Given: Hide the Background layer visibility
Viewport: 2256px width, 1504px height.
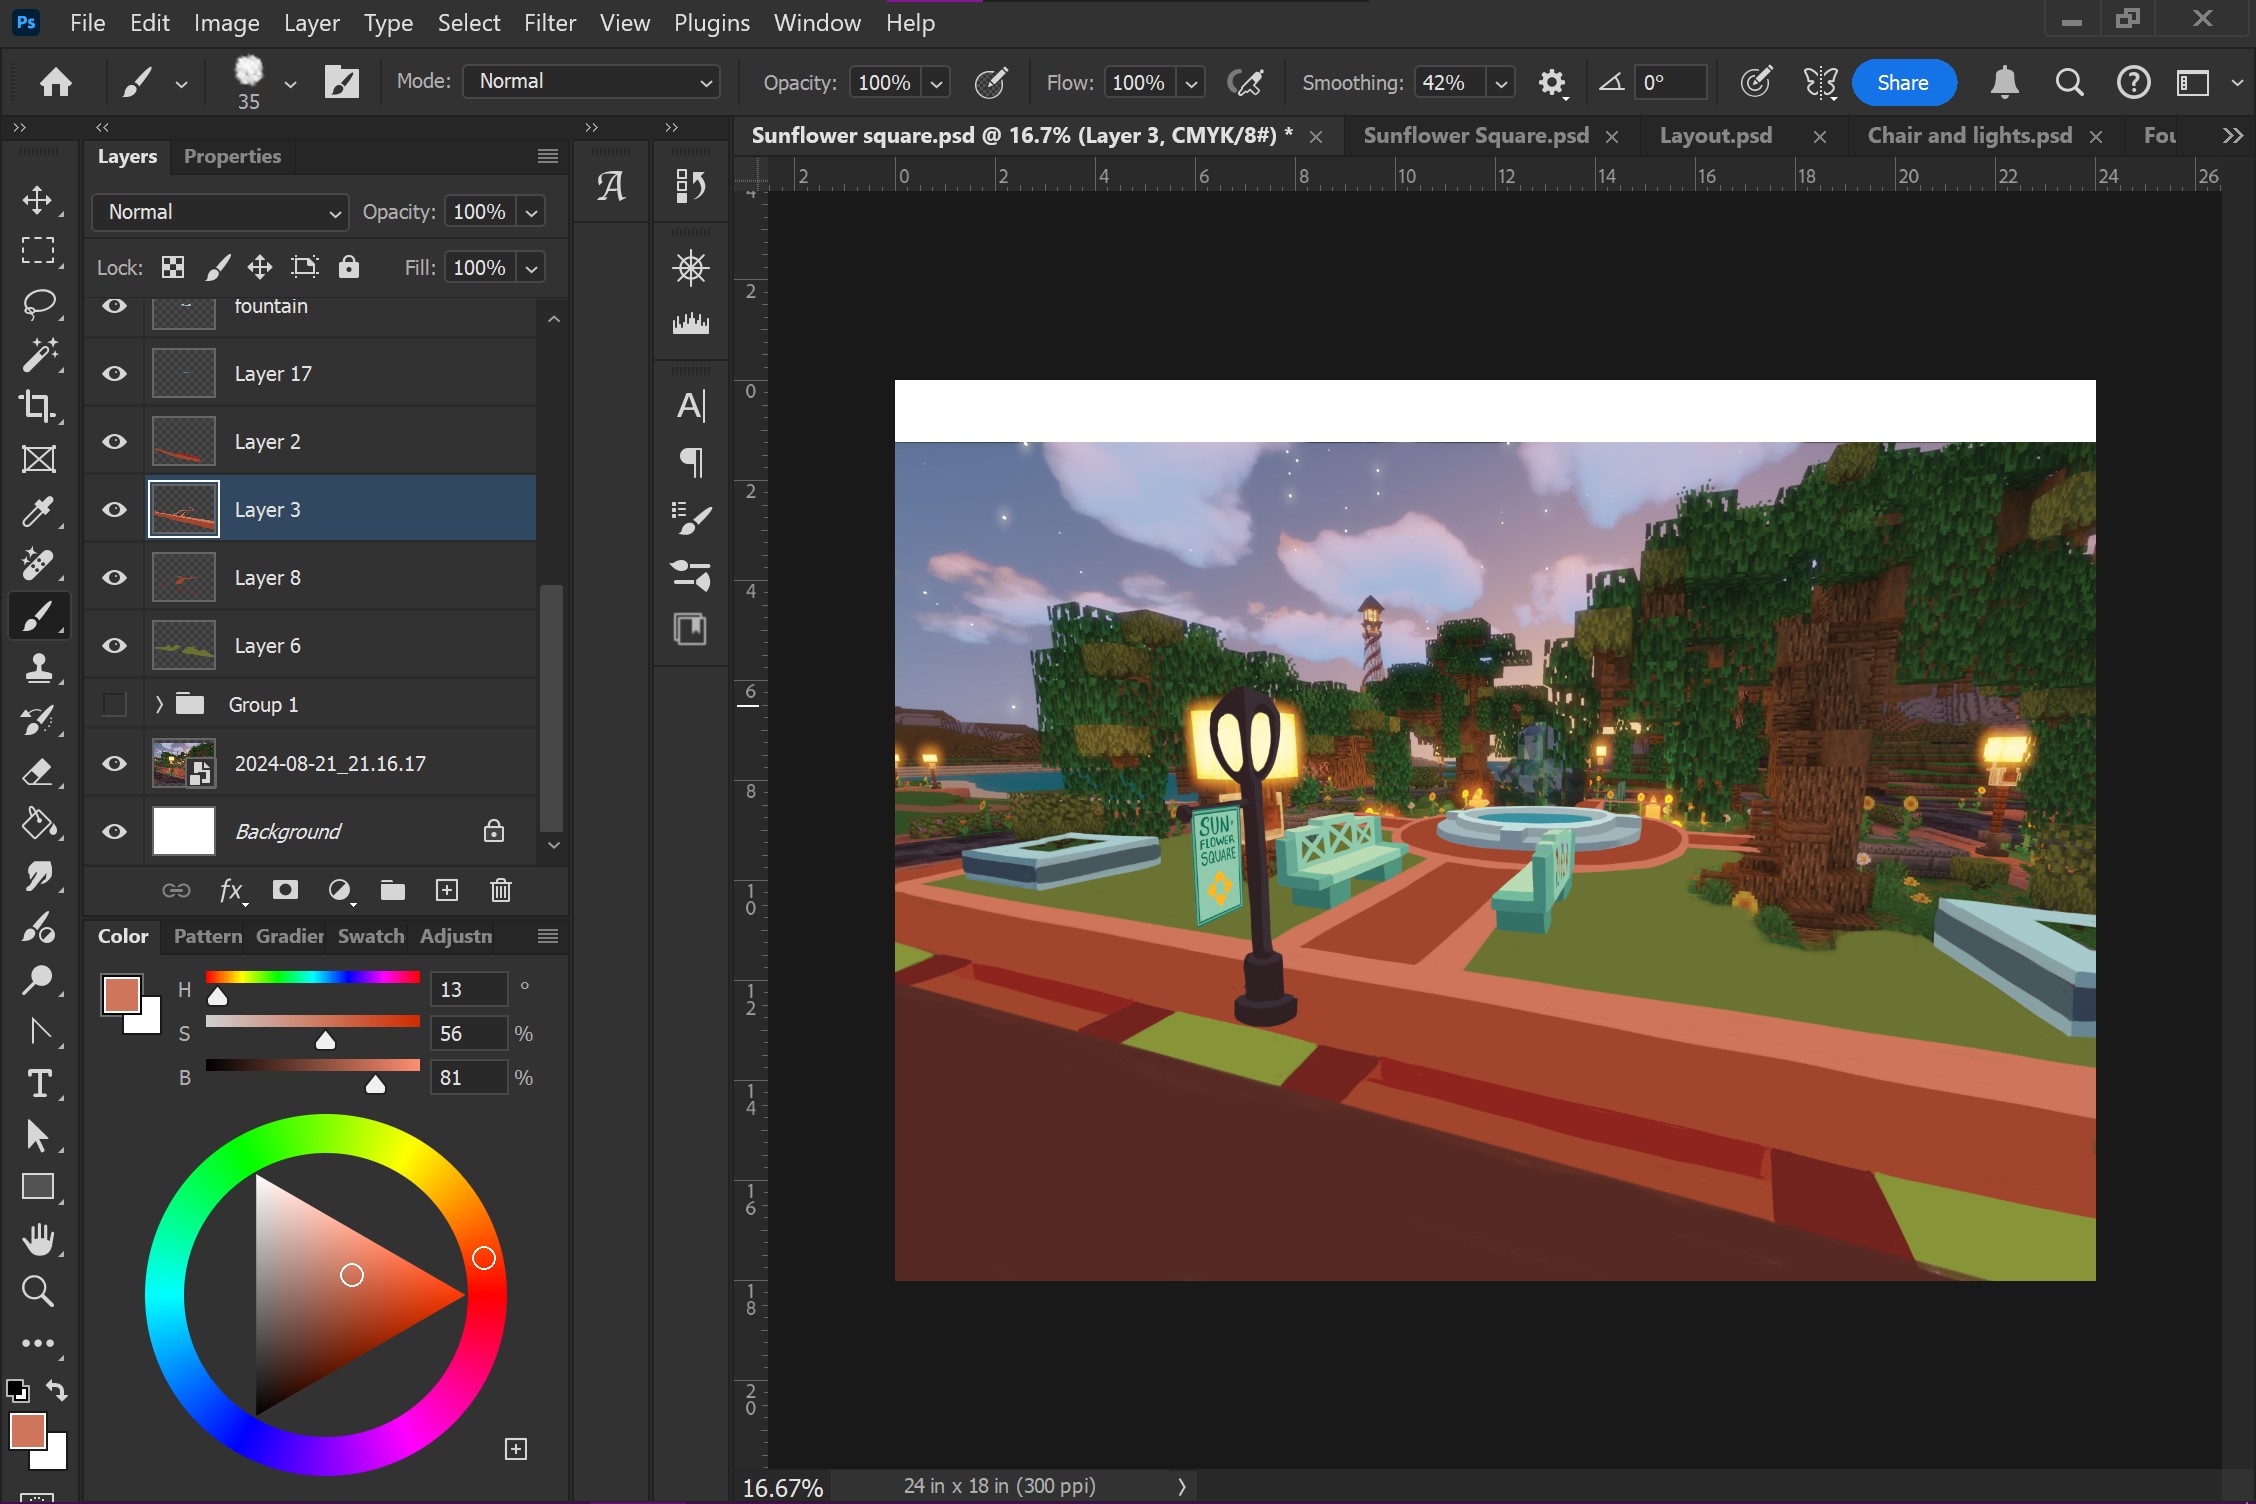Looking at the screenshot, I should pos(115,831).
